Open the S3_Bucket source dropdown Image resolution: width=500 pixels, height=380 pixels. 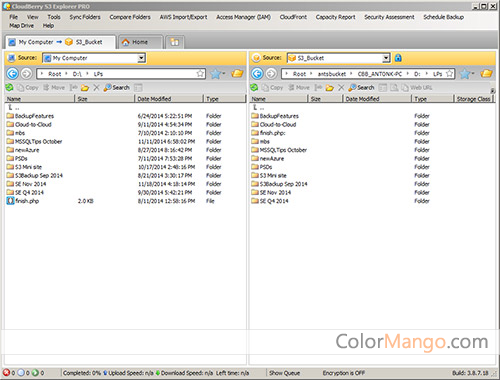click(x=386, y=58)
